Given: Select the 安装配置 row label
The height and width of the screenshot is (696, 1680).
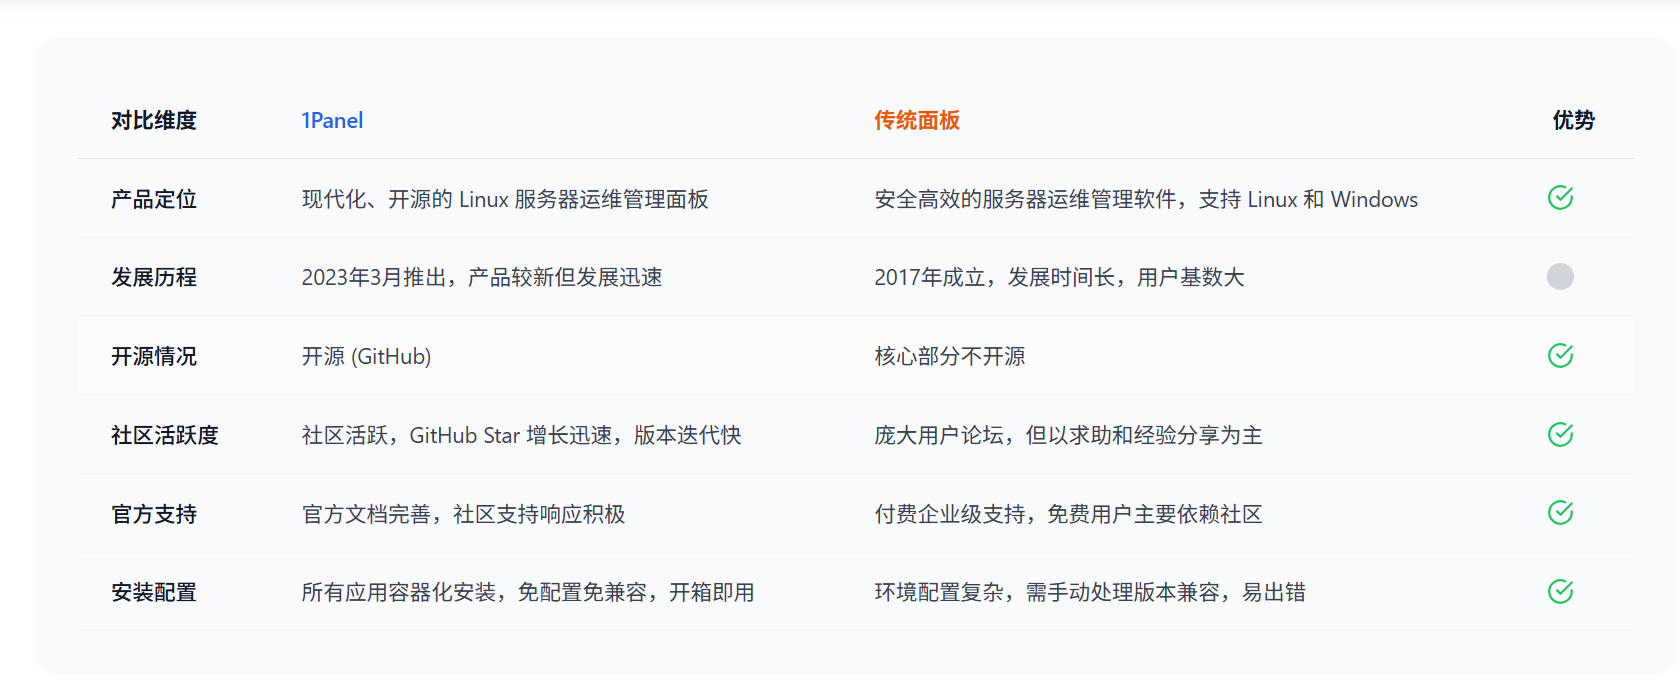Looking at the screenshot, I should 154,592.
